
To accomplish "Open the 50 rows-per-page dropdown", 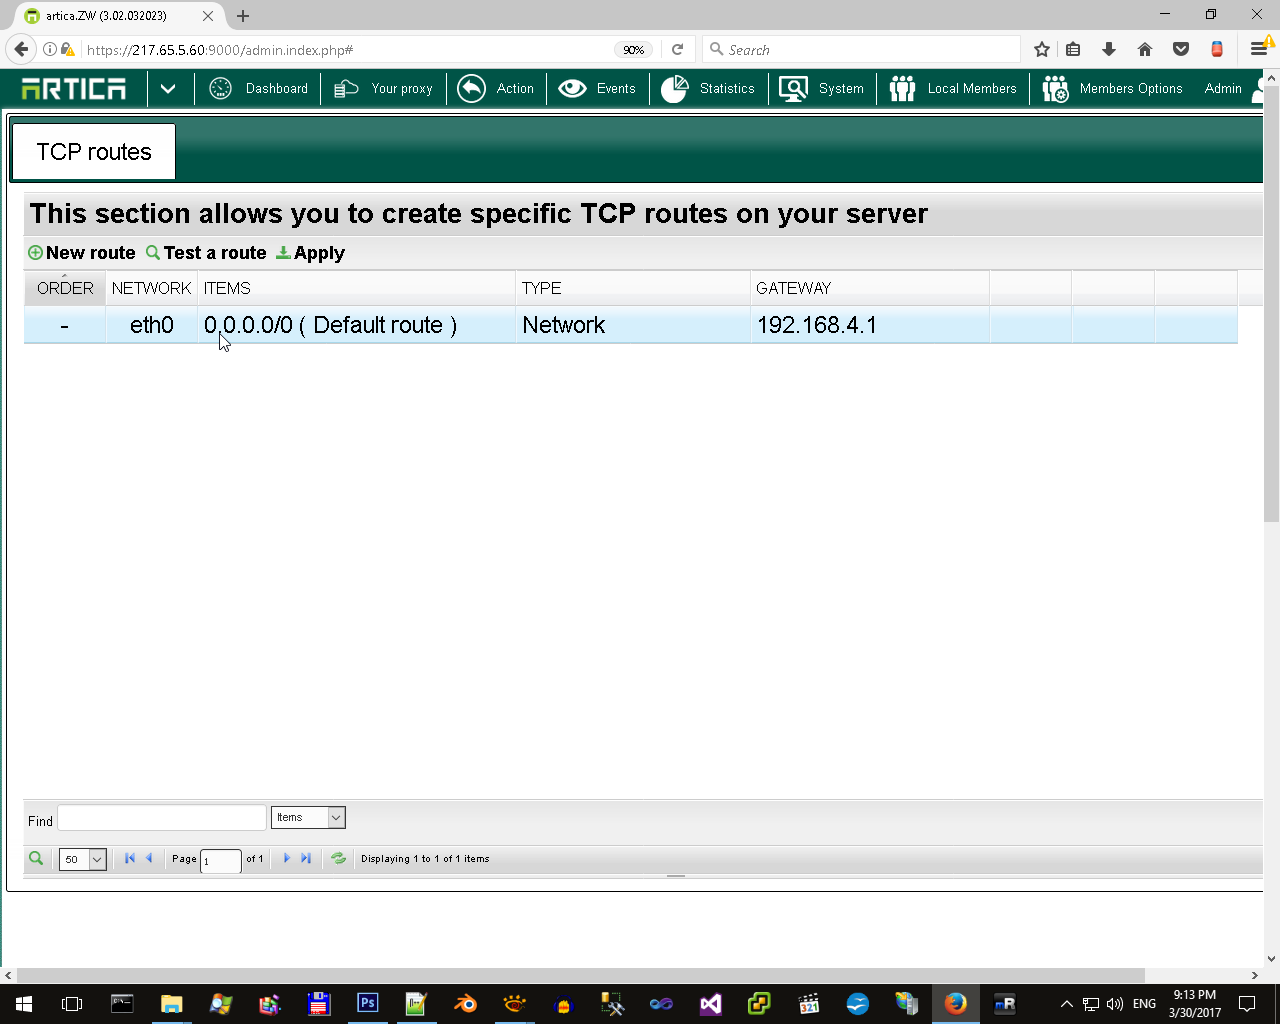I will point(83,859).
